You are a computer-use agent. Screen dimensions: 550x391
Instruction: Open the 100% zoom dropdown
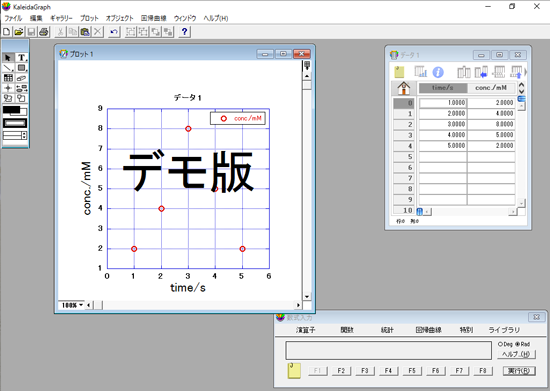pyautogui.click(x=72, y=305)
